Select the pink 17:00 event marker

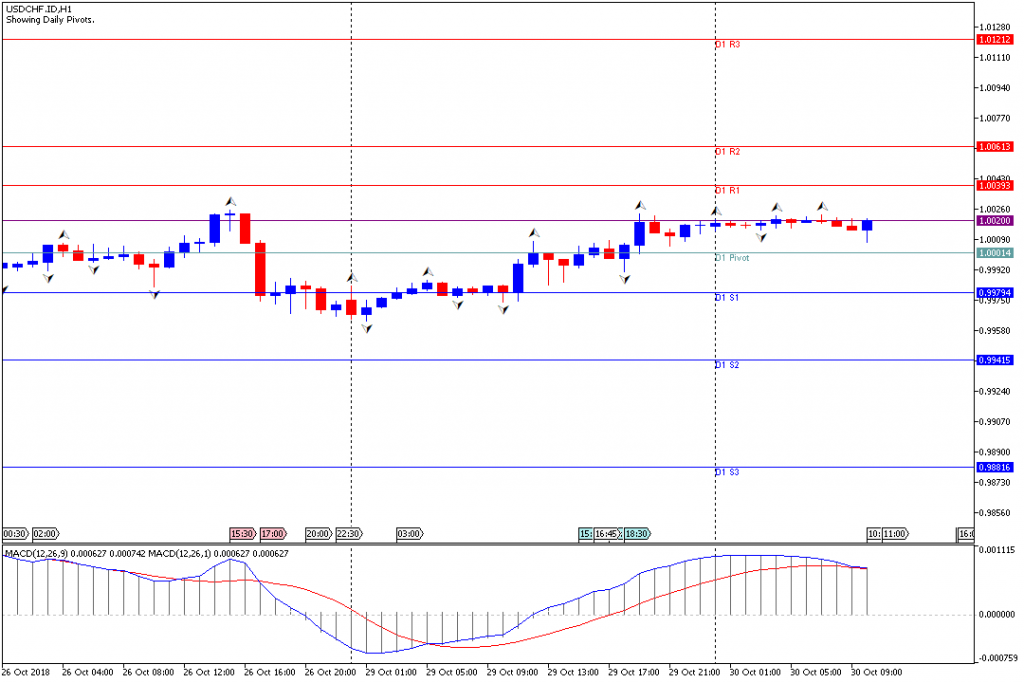point(273,534)
